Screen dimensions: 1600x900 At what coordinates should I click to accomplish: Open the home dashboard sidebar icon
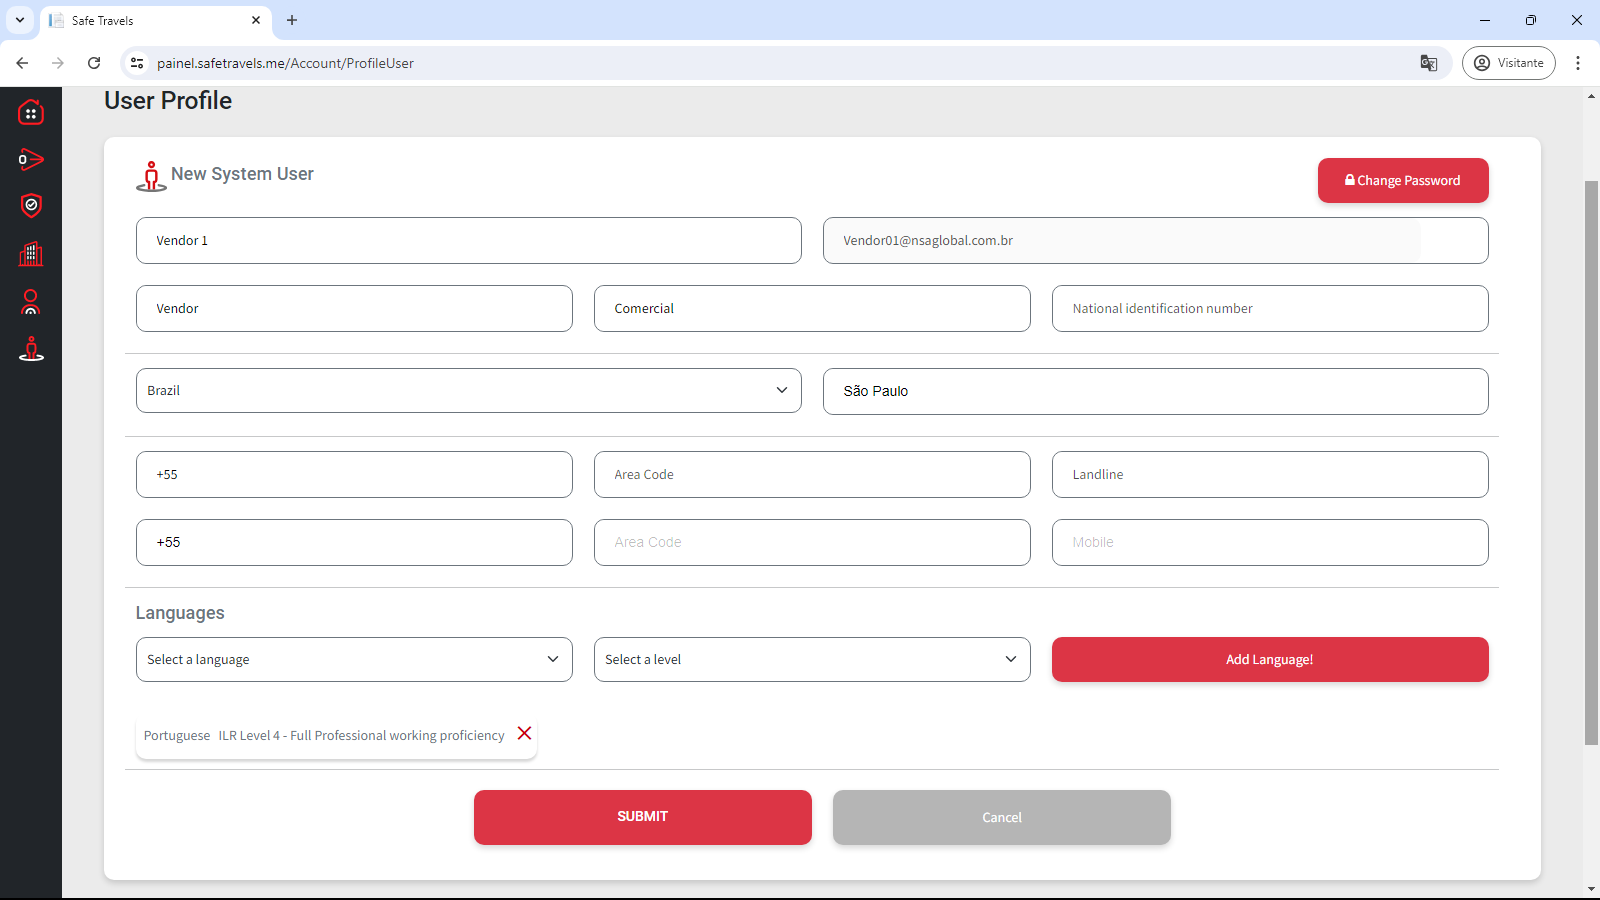(x=31, y=112)
